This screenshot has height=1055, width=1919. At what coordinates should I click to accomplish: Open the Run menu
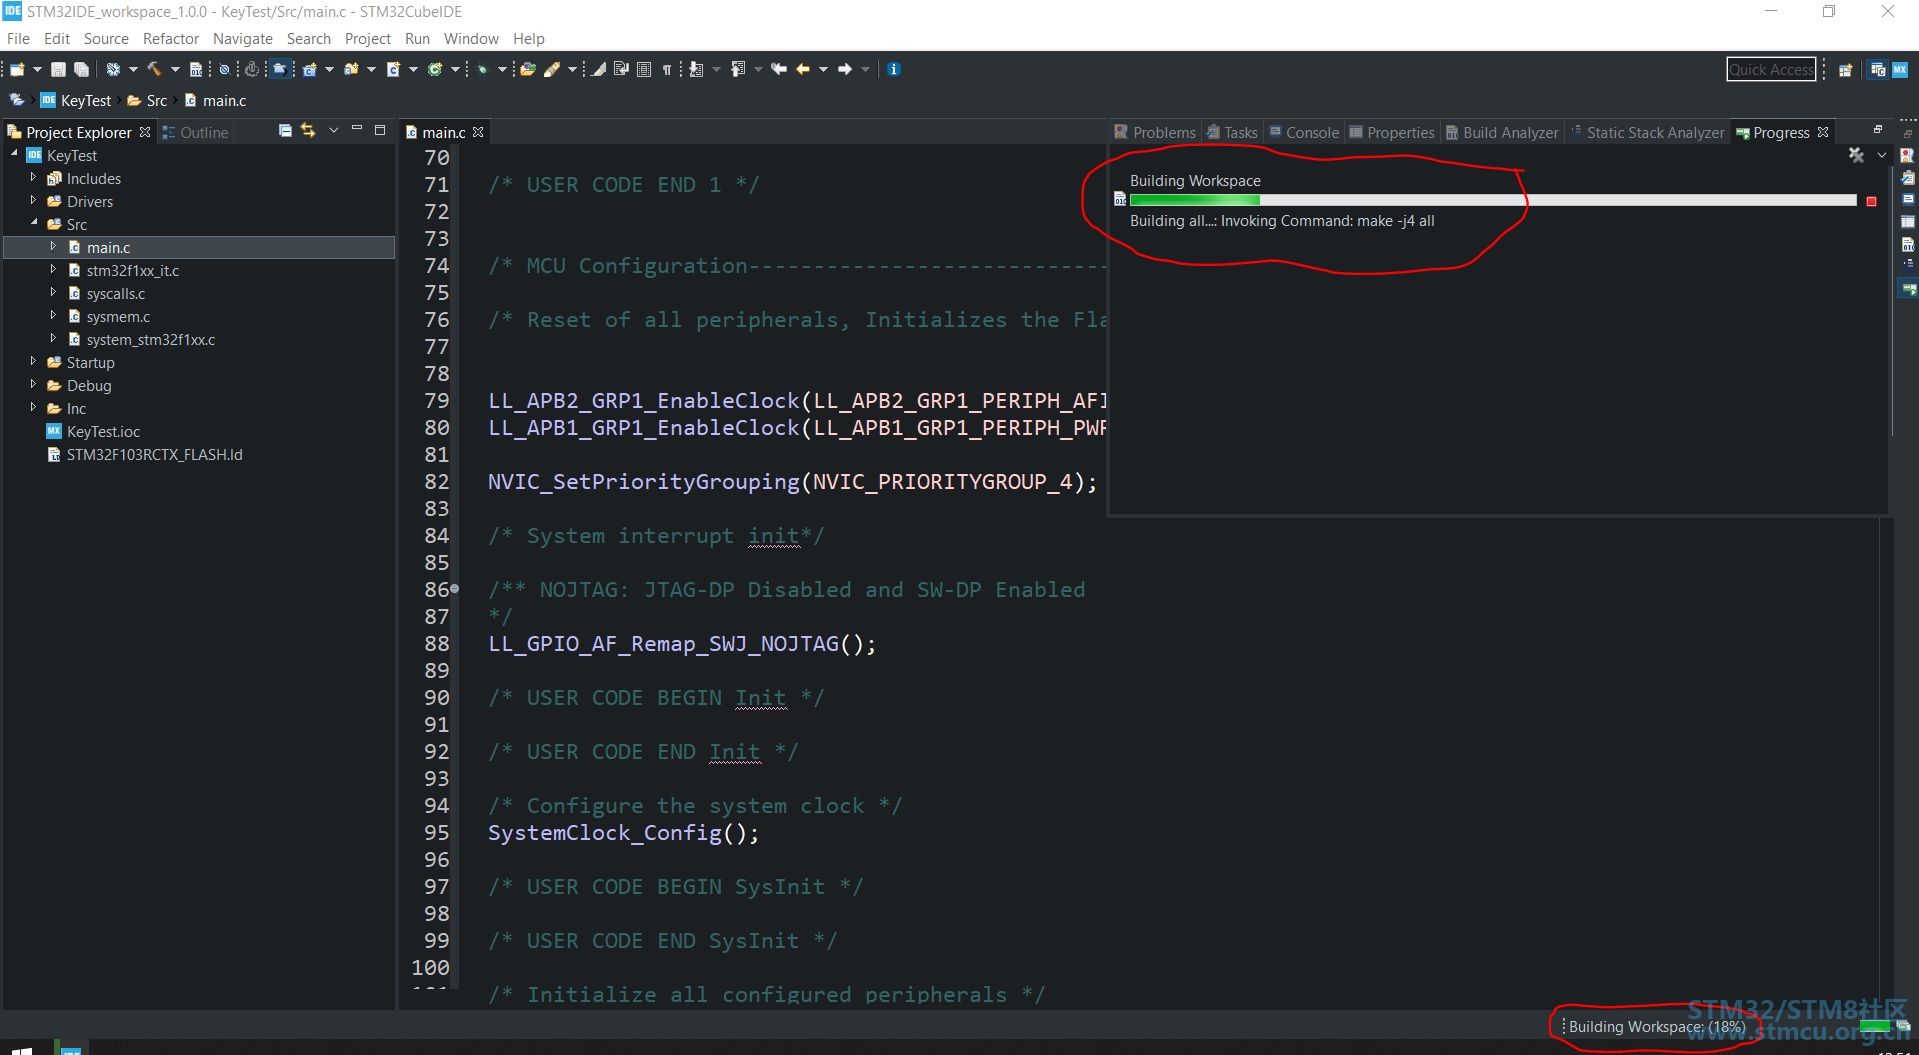pos(417,38)
